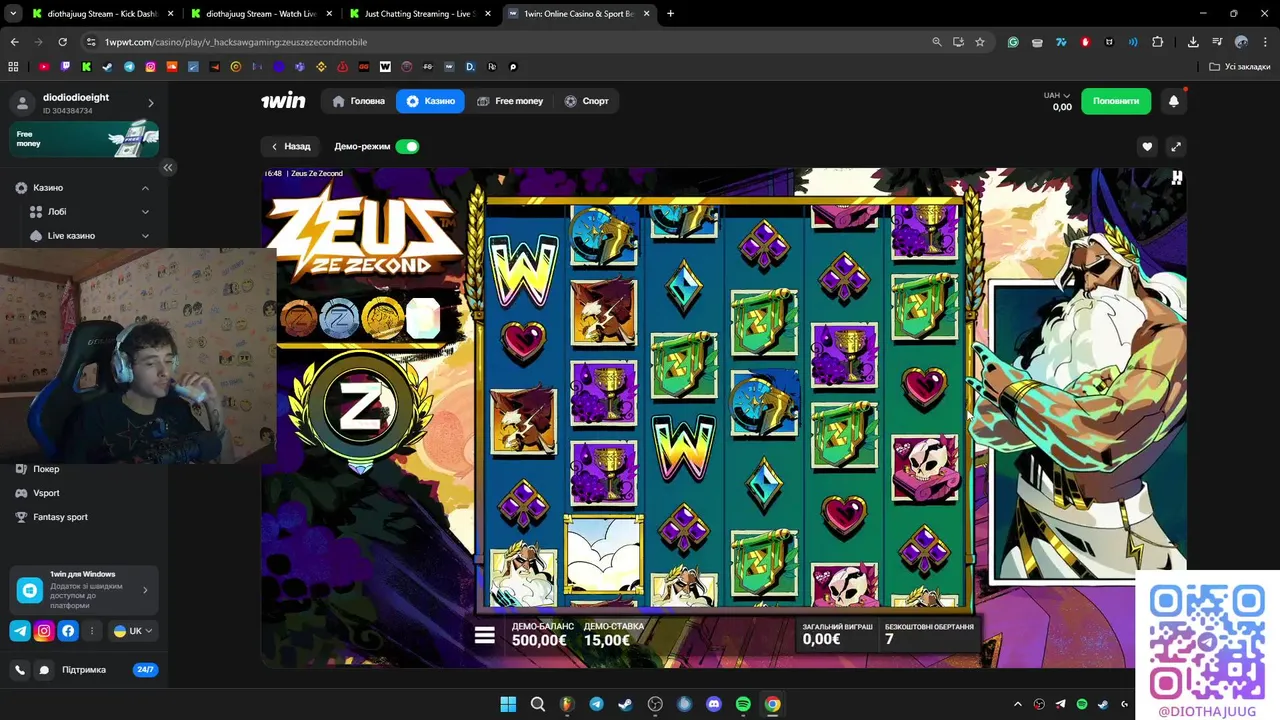Open the 1win для Windows app banner
1280x720 pixels.
pos(84,590)
